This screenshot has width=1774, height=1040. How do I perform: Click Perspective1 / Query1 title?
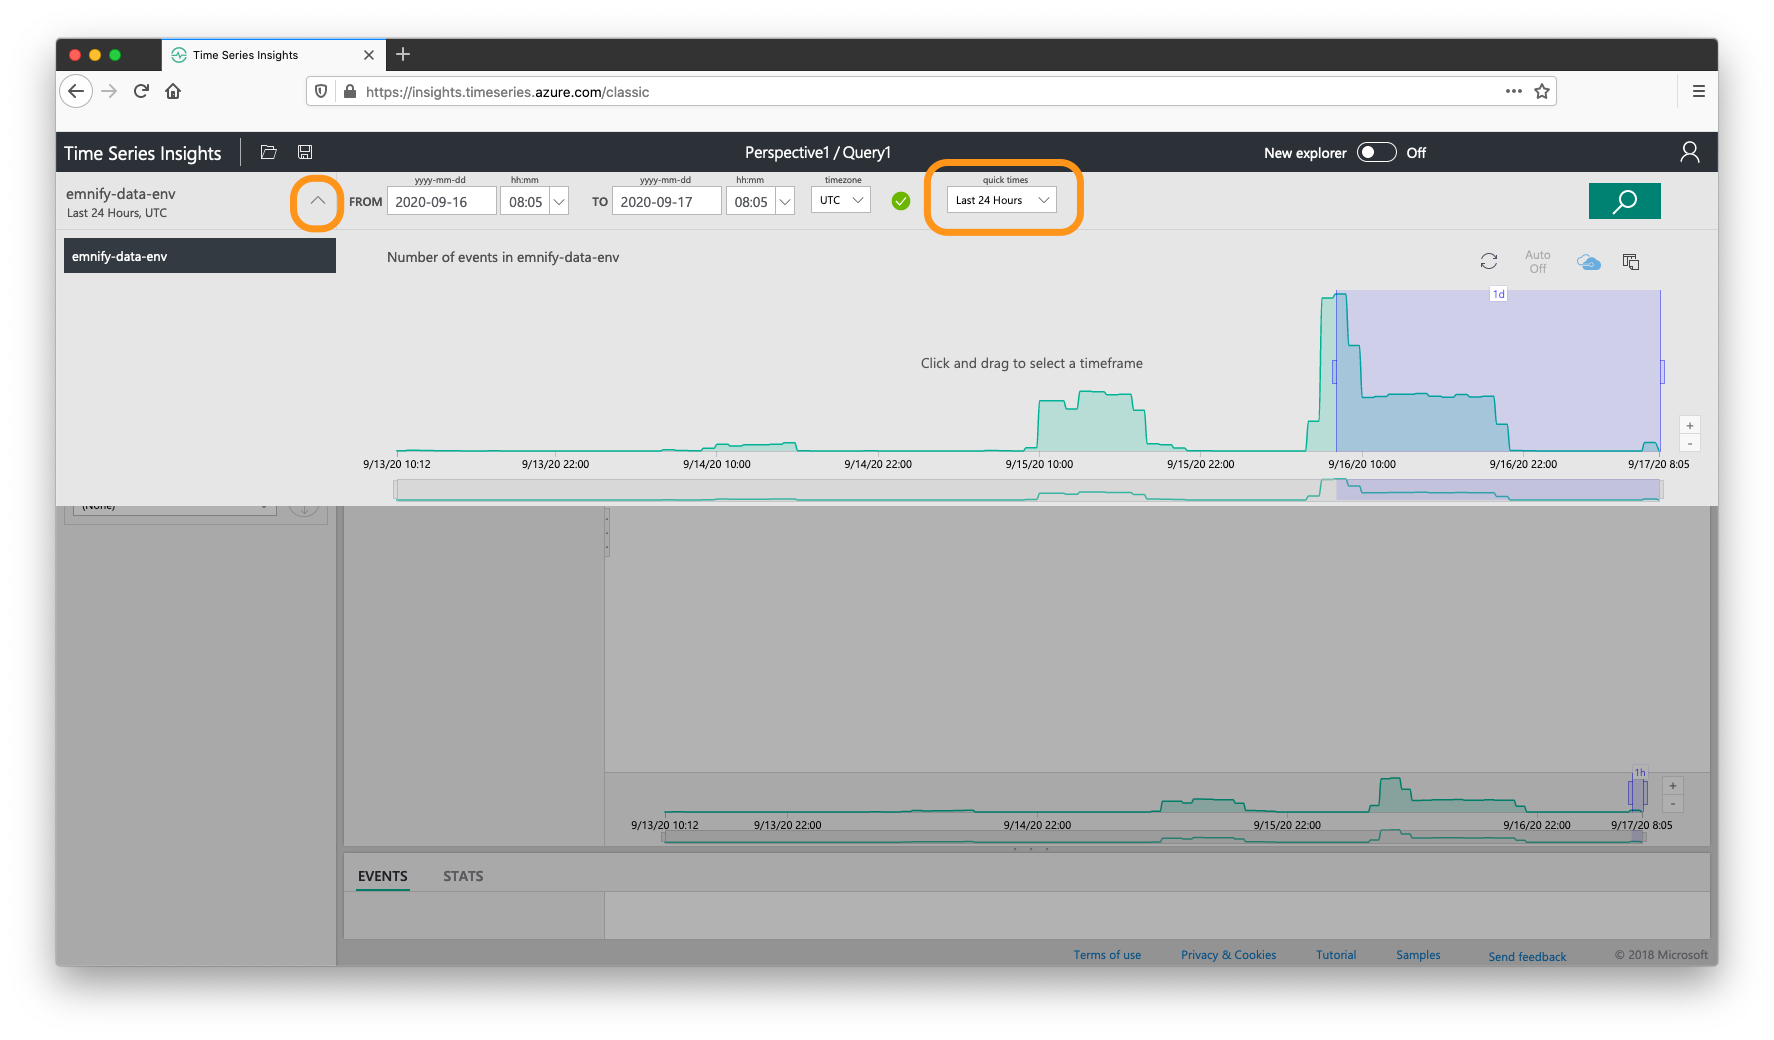tap(817, 152)
